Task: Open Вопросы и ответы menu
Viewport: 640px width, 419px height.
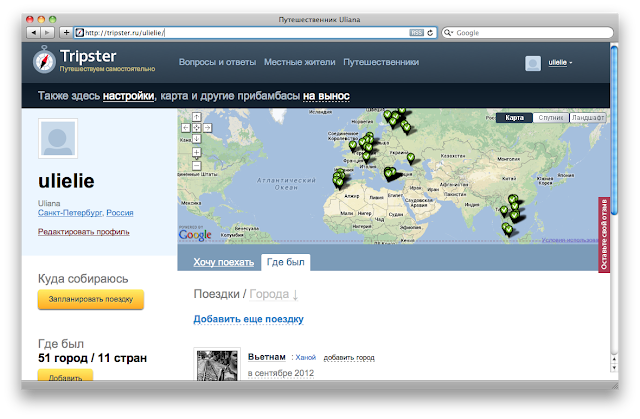Action: [218, 62]
